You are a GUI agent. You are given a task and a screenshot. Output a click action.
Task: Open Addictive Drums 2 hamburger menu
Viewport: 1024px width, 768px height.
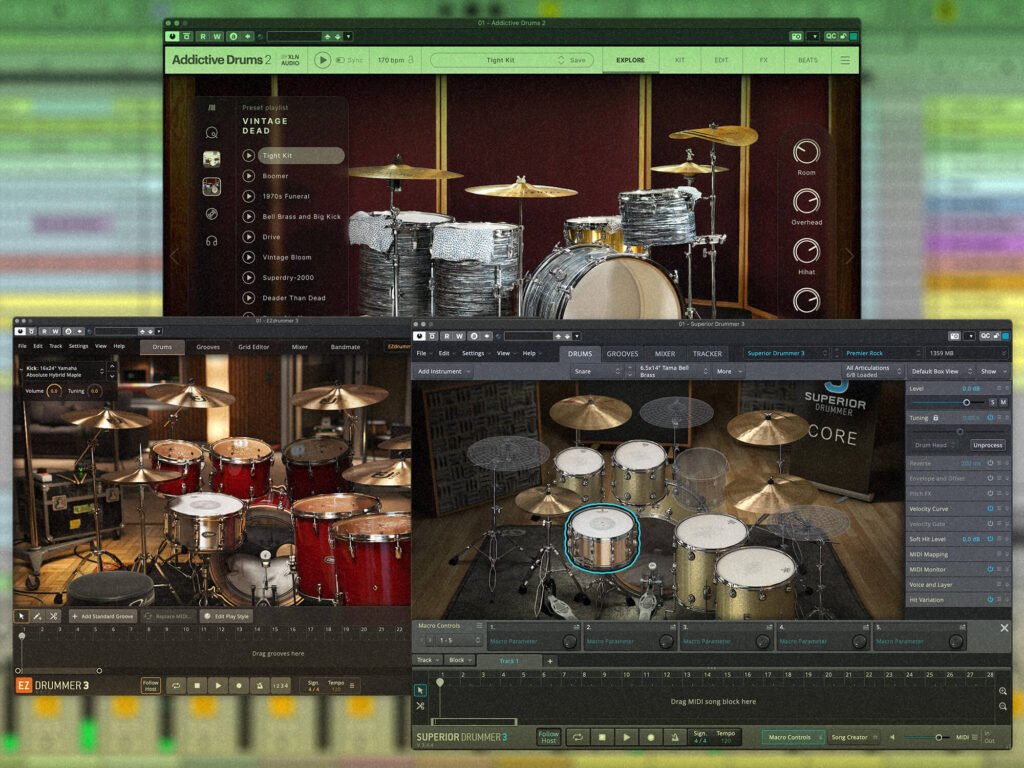point(844,60)
